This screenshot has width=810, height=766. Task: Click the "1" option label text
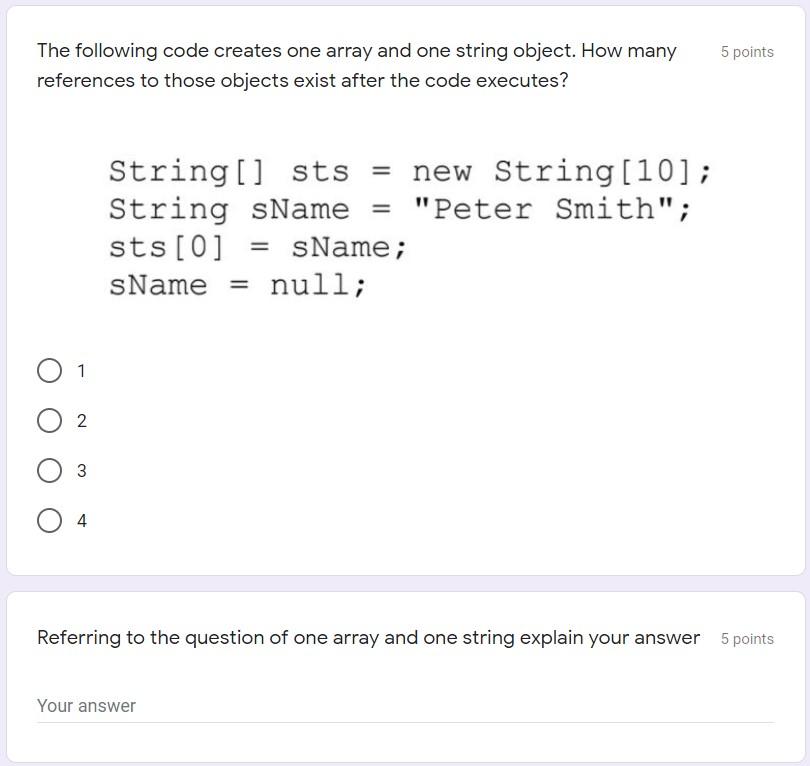click(81, 371)
